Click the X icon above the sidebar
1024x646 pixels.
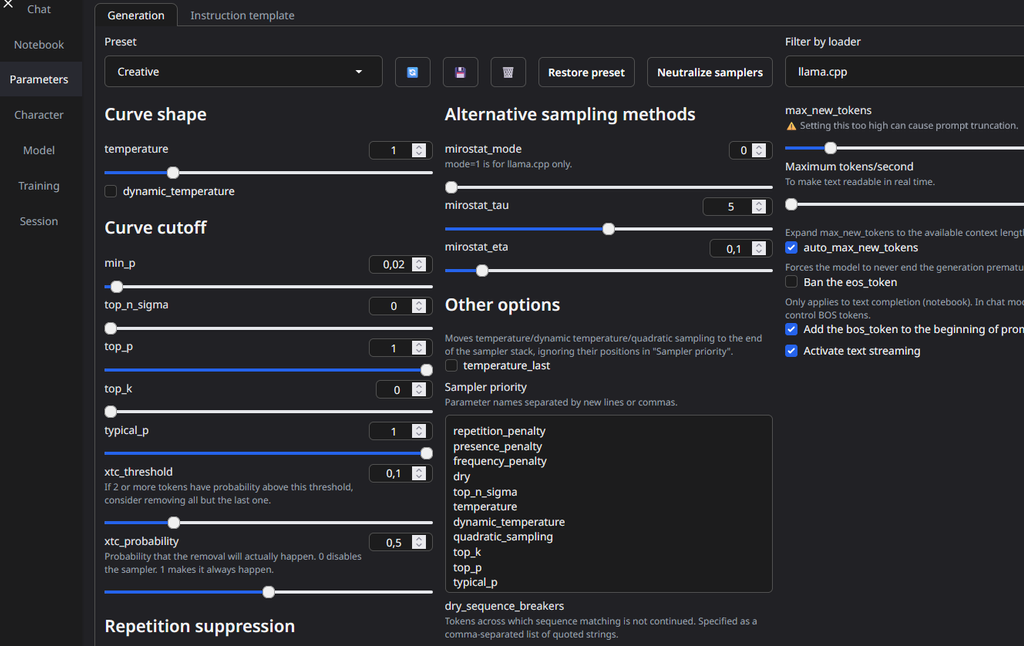[x=8, y=6]
